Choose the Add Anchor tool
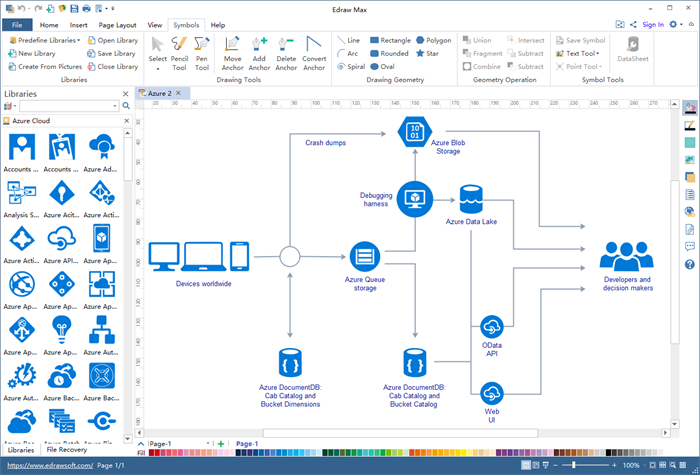Image resolution: width=700 pixels, height=475 pixels. (x=259, y=52)
